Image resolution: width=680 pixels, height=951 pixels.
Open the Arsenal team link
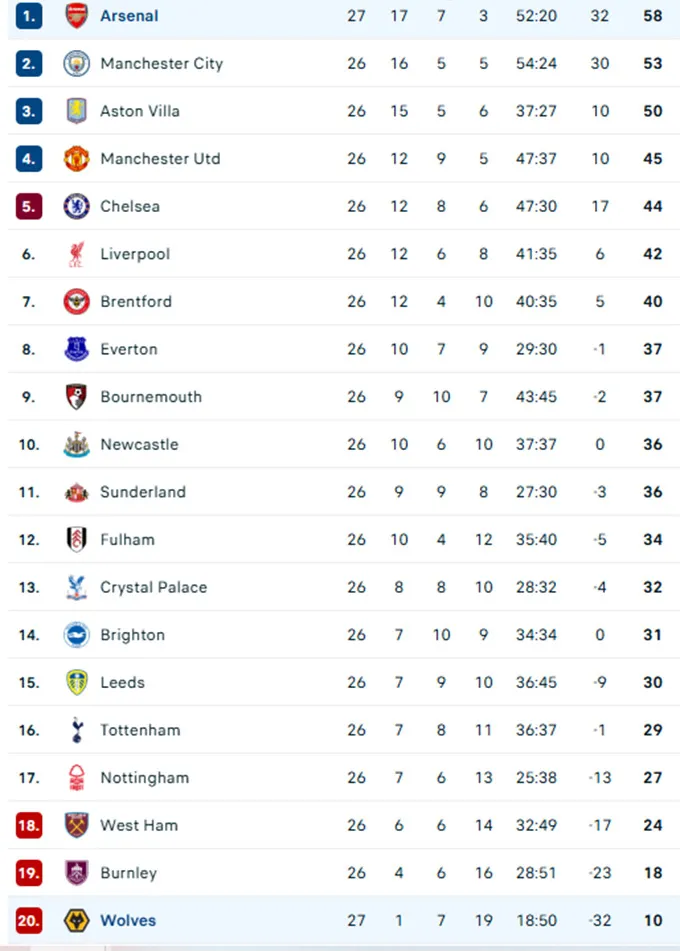129,16
